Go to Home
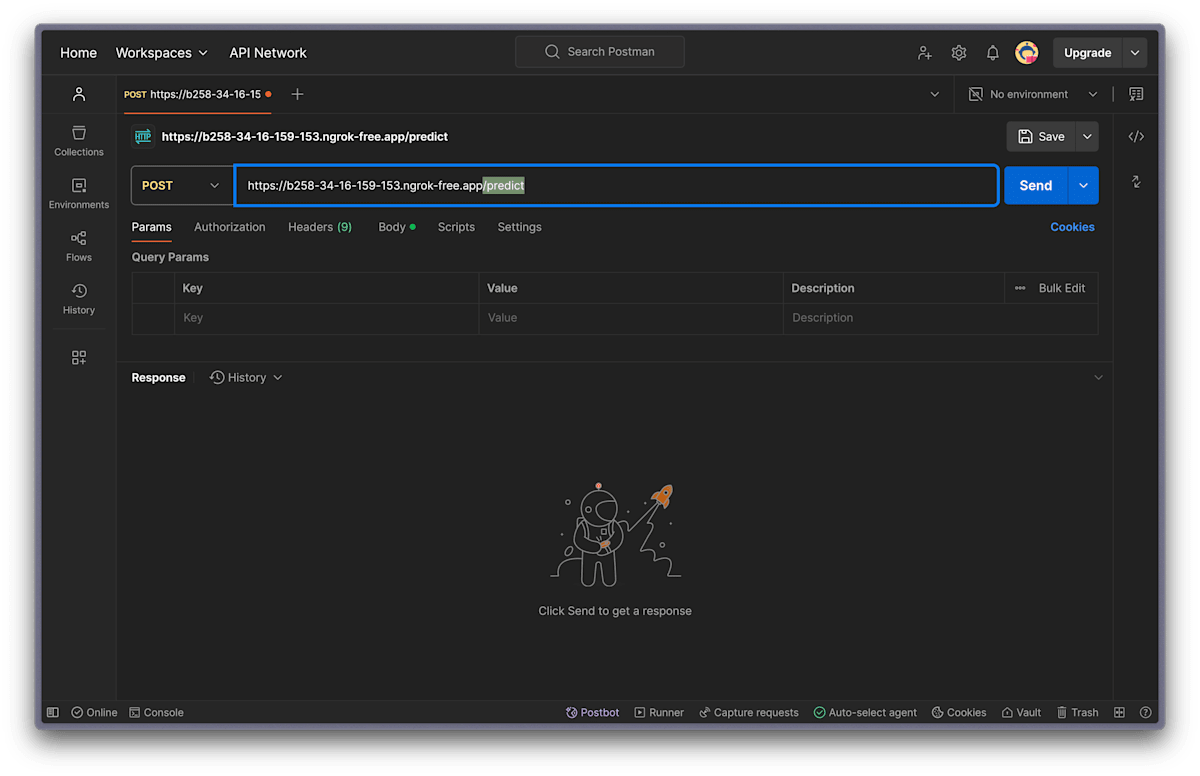 tap(78, 53)
